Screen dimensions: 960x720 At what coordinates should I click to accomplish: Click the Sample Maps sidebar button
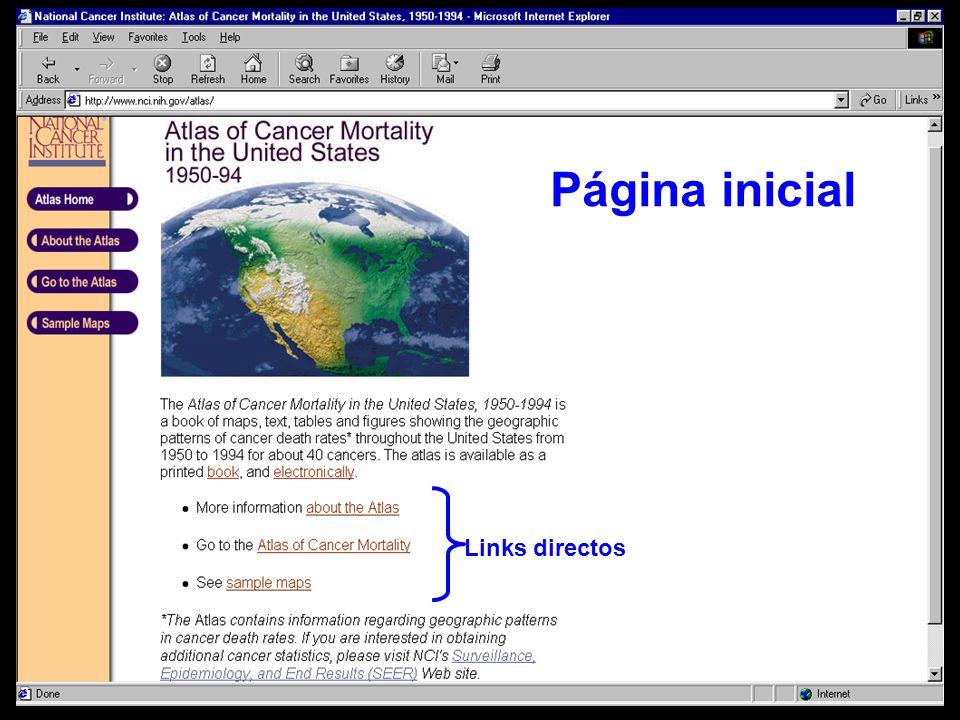click(83, 323)
